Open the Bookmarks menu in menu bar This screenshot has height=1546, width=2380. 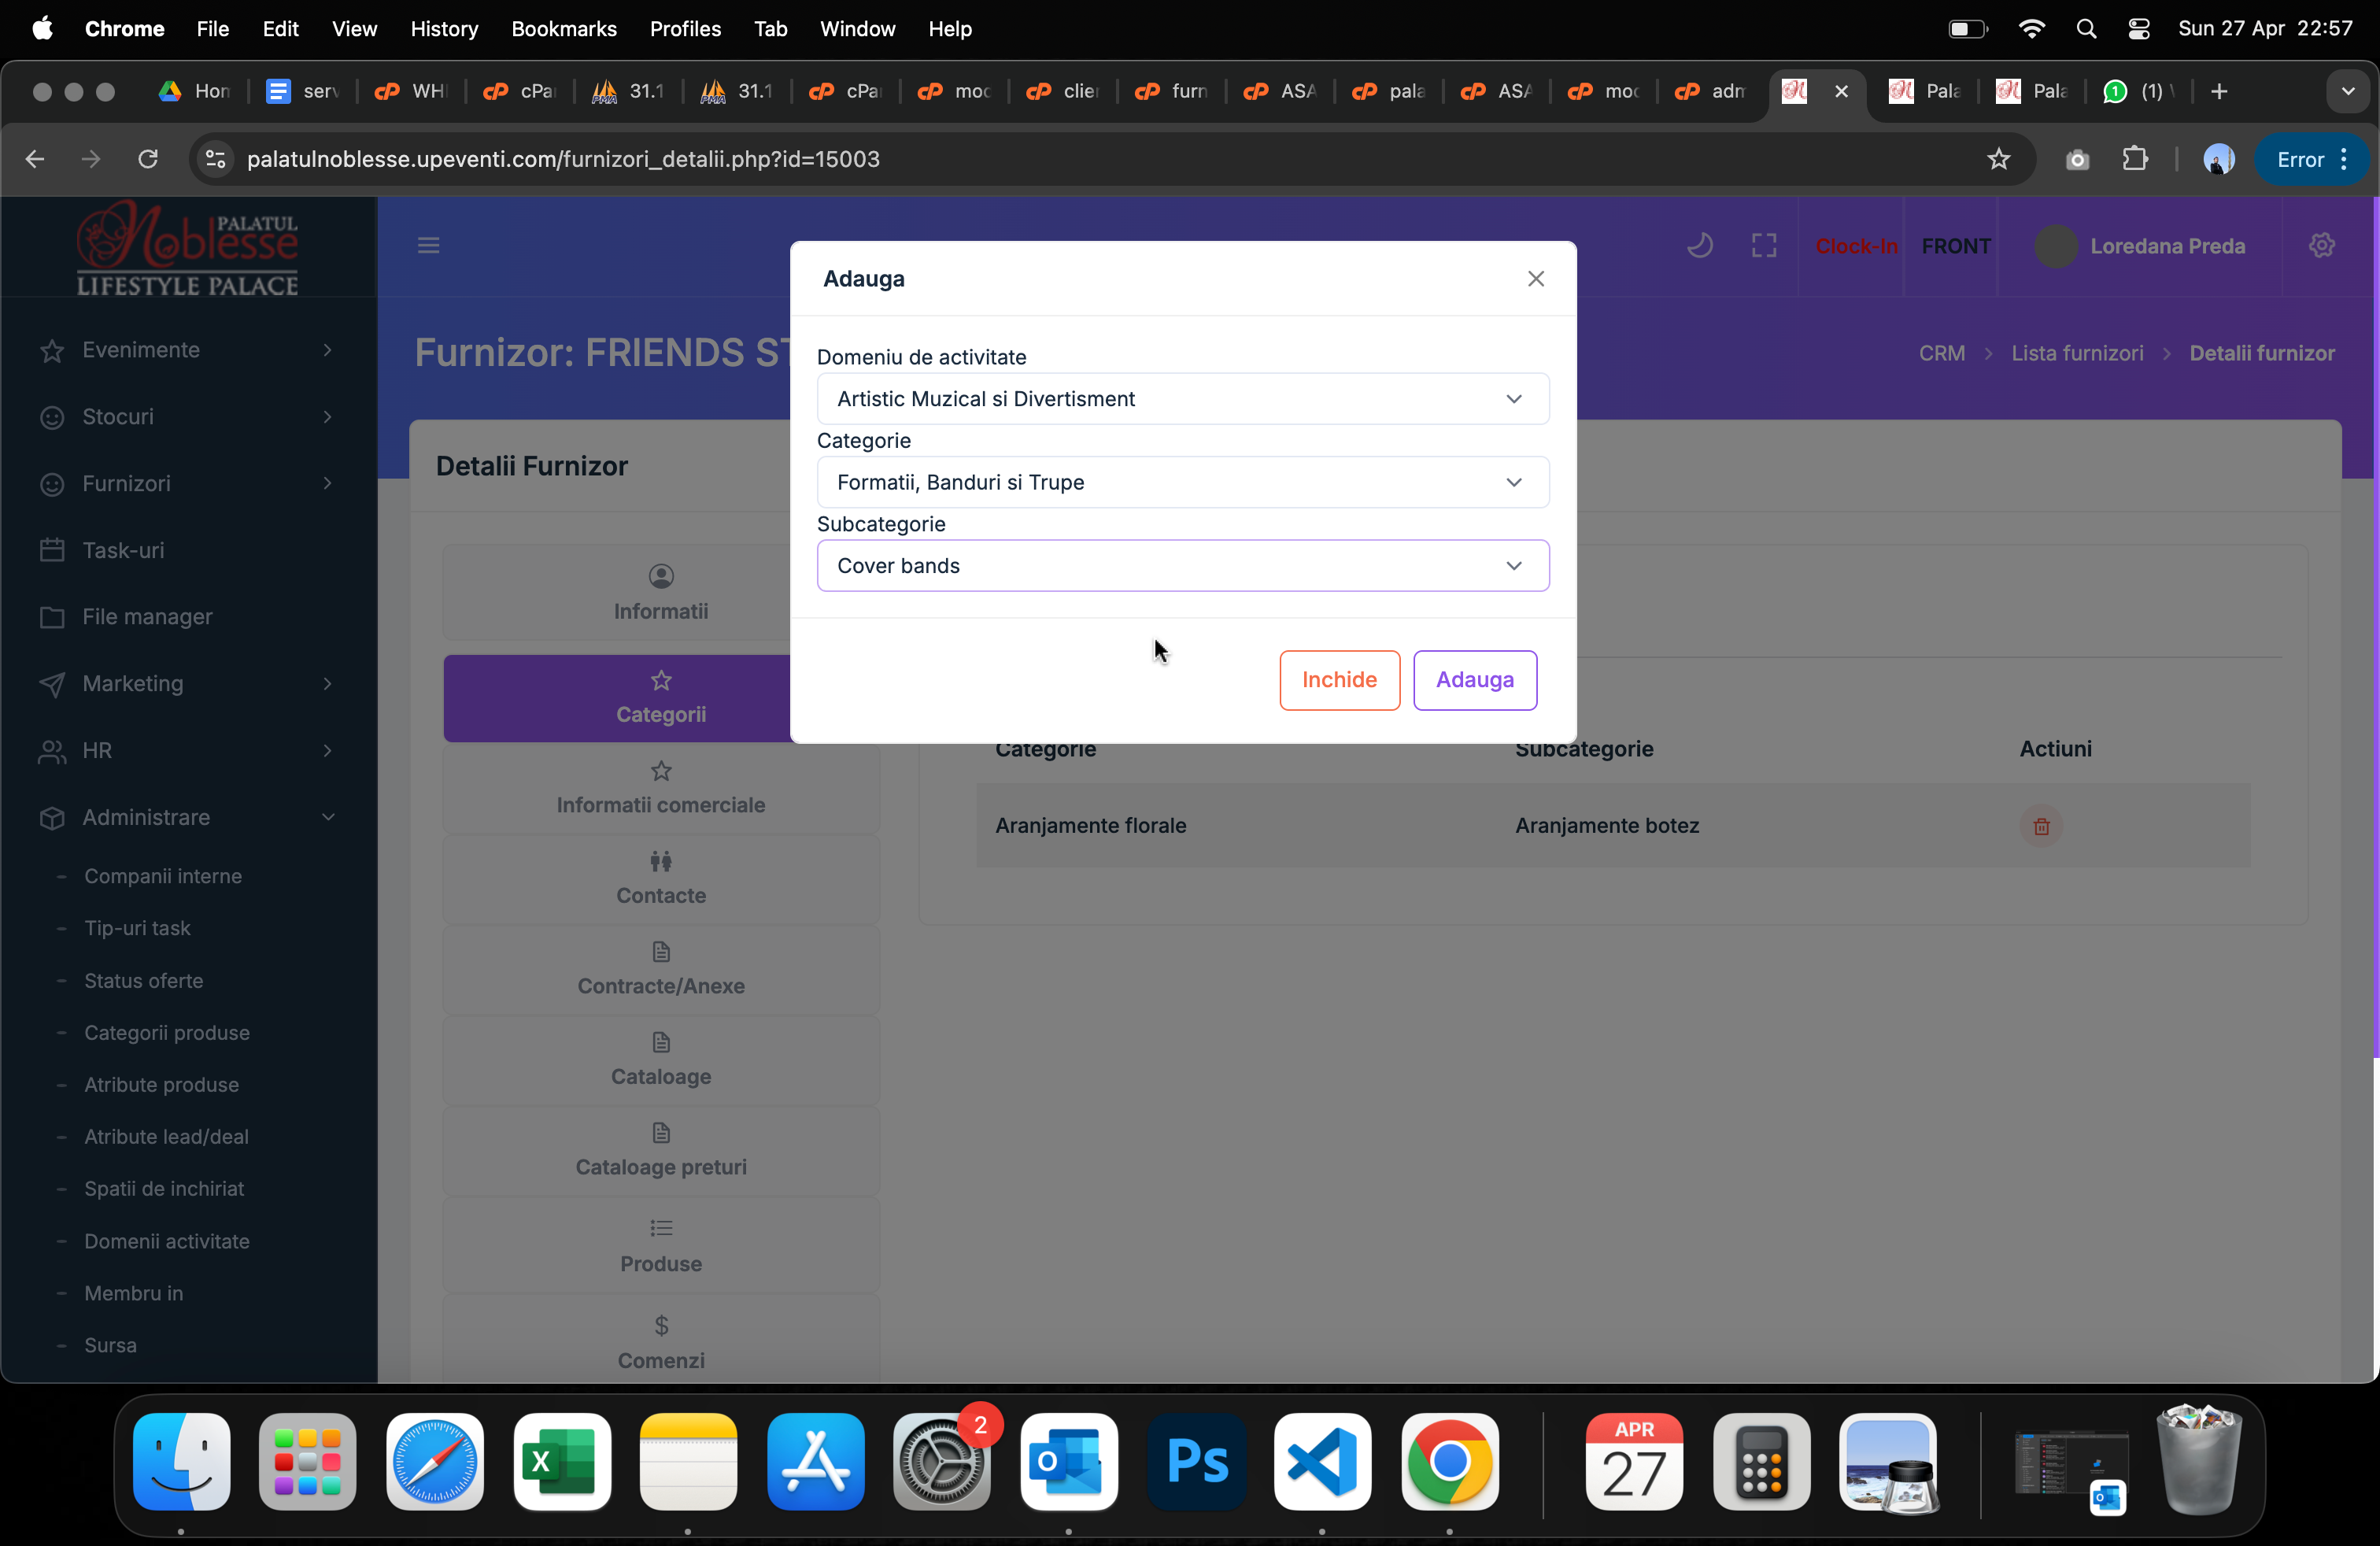[563, 29]
